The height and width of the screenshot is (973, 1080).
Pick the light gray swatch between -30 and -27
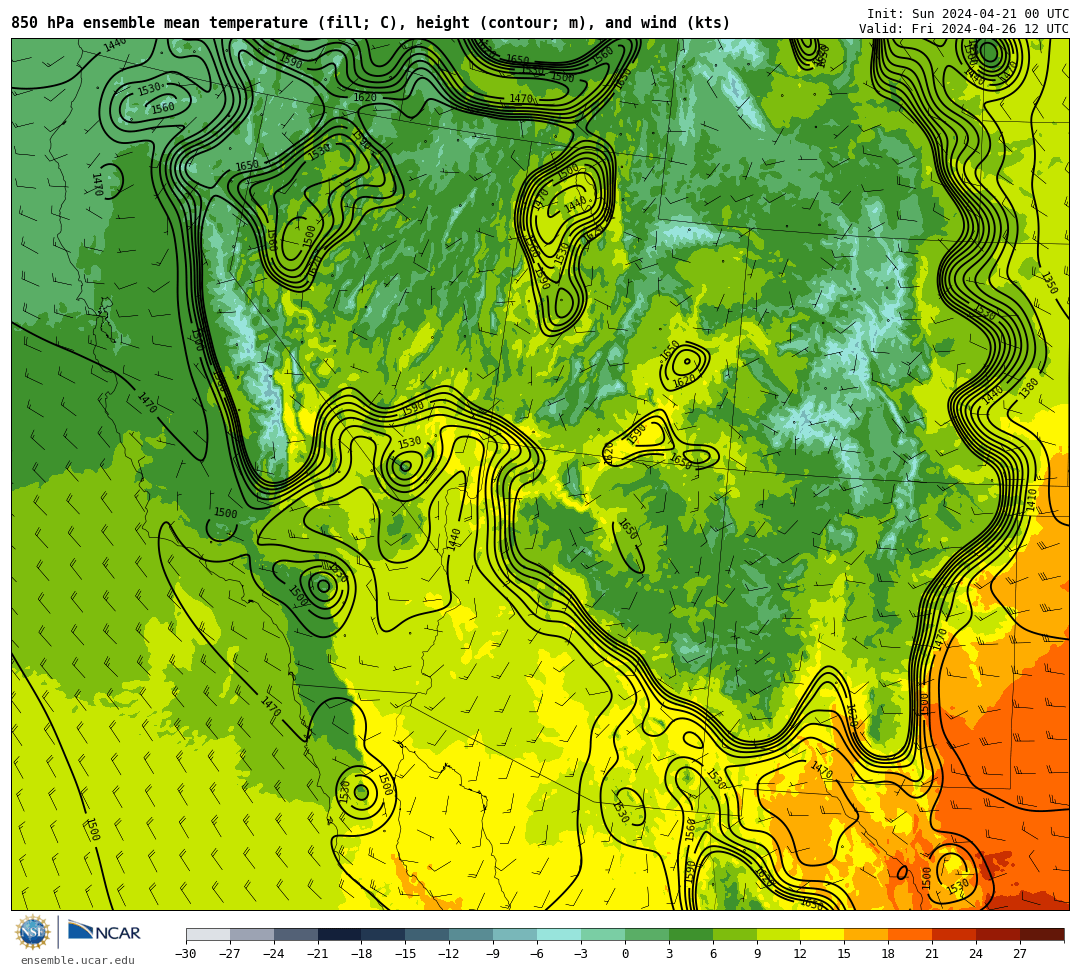[x=208, y=934]
